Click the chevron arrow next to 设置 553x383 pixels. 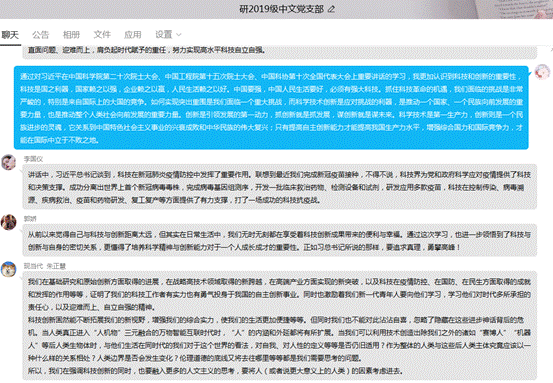[178, 35]
